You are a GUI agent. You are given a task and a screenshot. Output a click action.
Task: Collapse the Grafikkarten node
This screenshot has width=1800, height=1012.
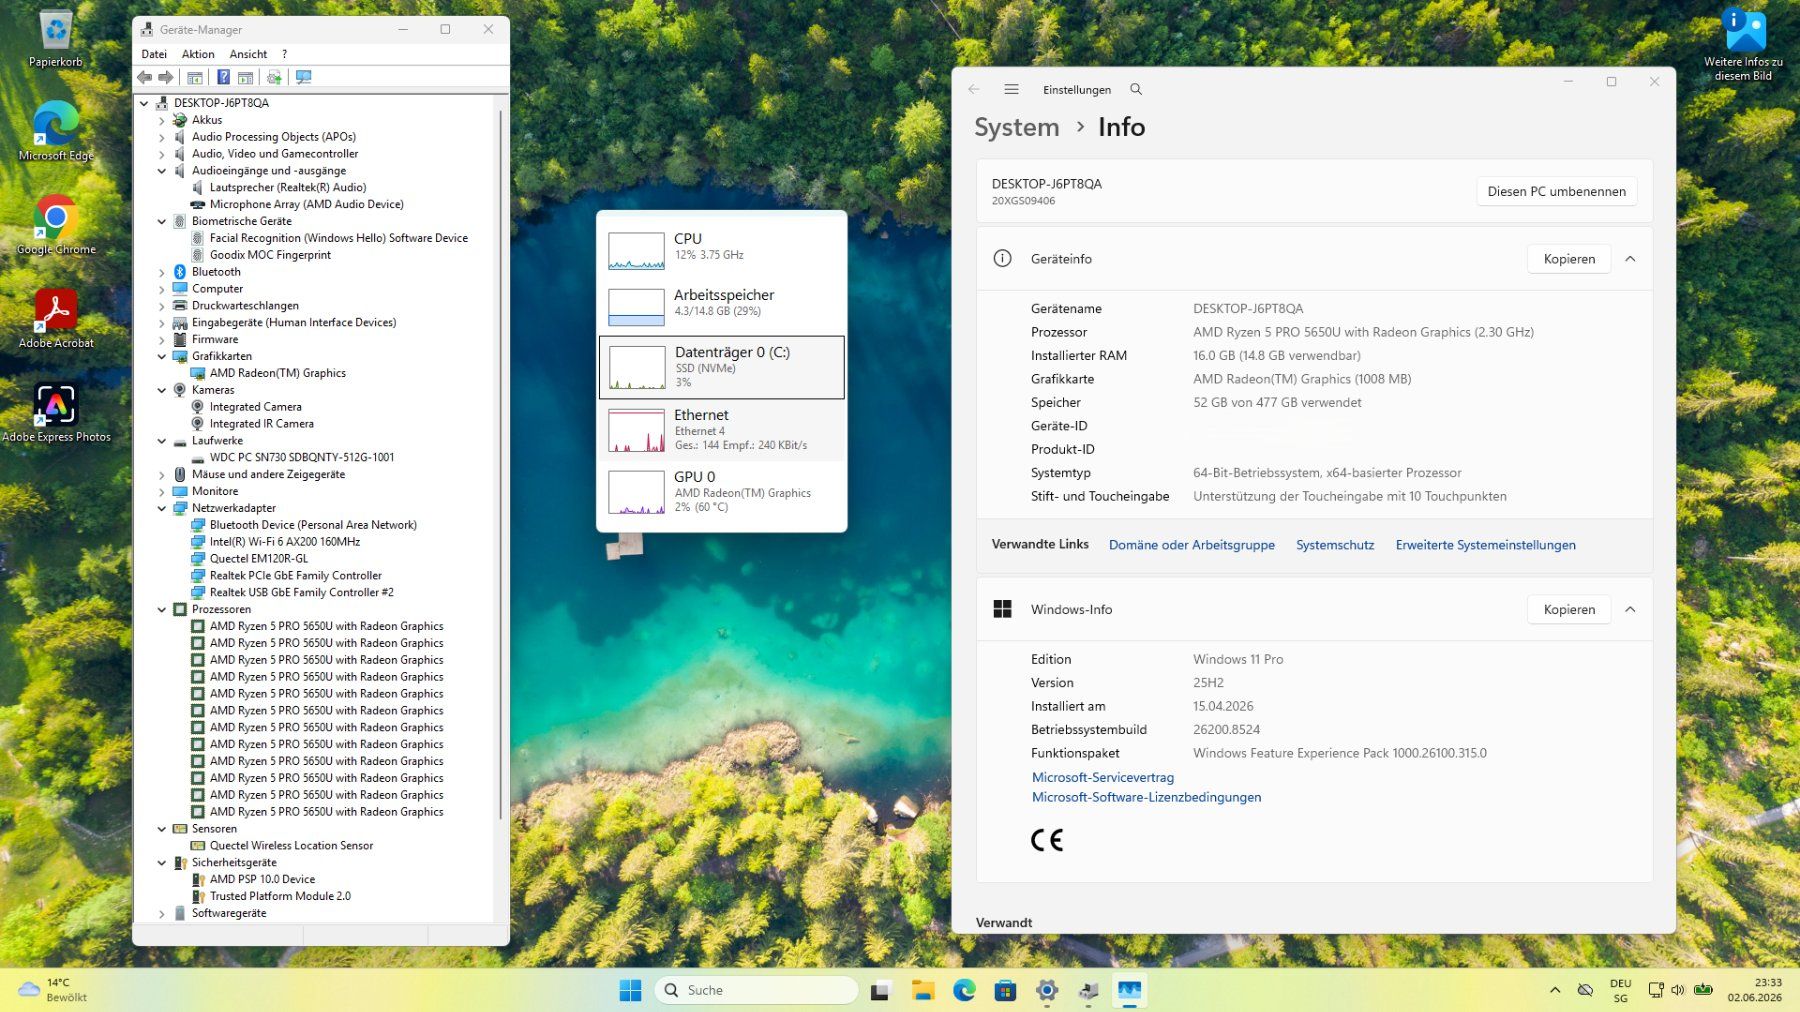point(162,356)
